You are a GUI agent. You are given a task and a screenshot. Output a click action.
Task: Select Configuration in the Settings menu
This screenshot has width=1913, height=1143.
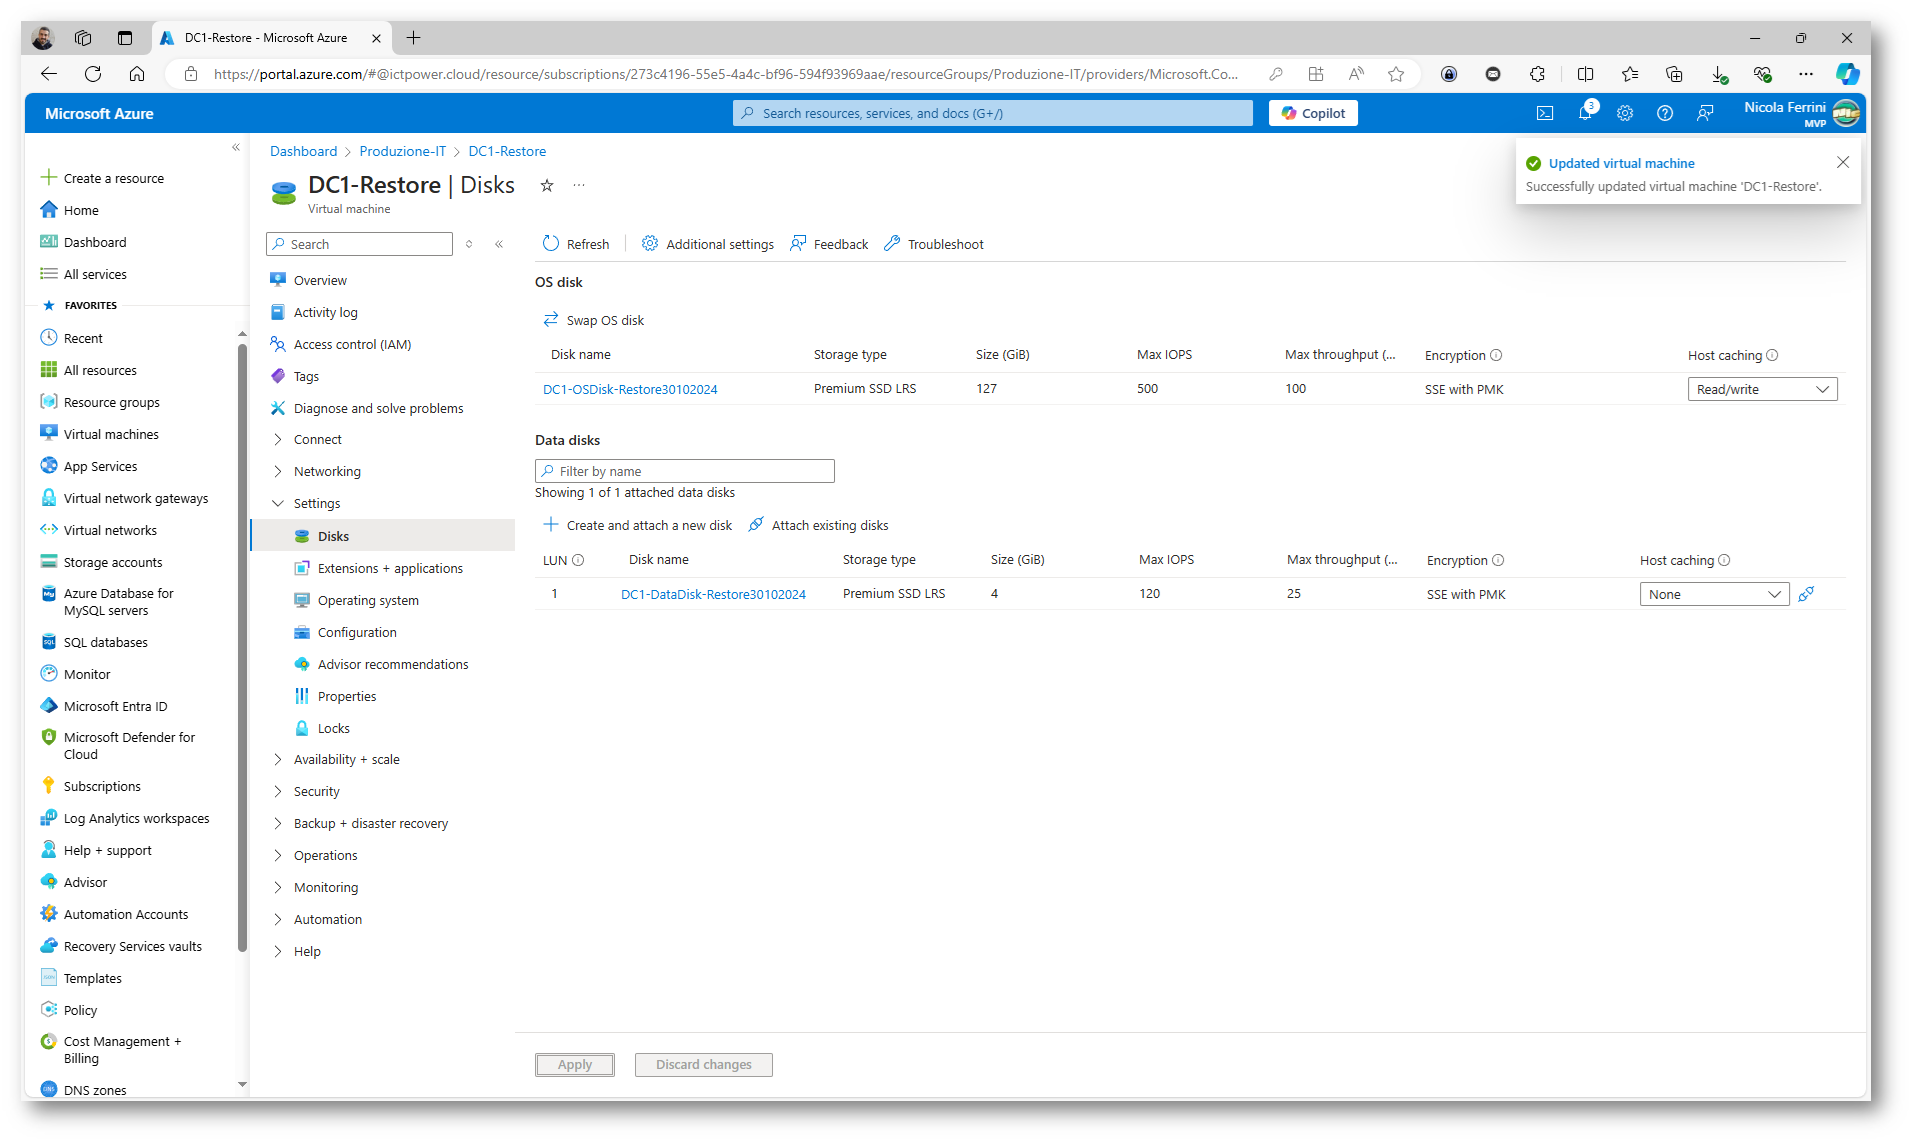pos(357,633)
